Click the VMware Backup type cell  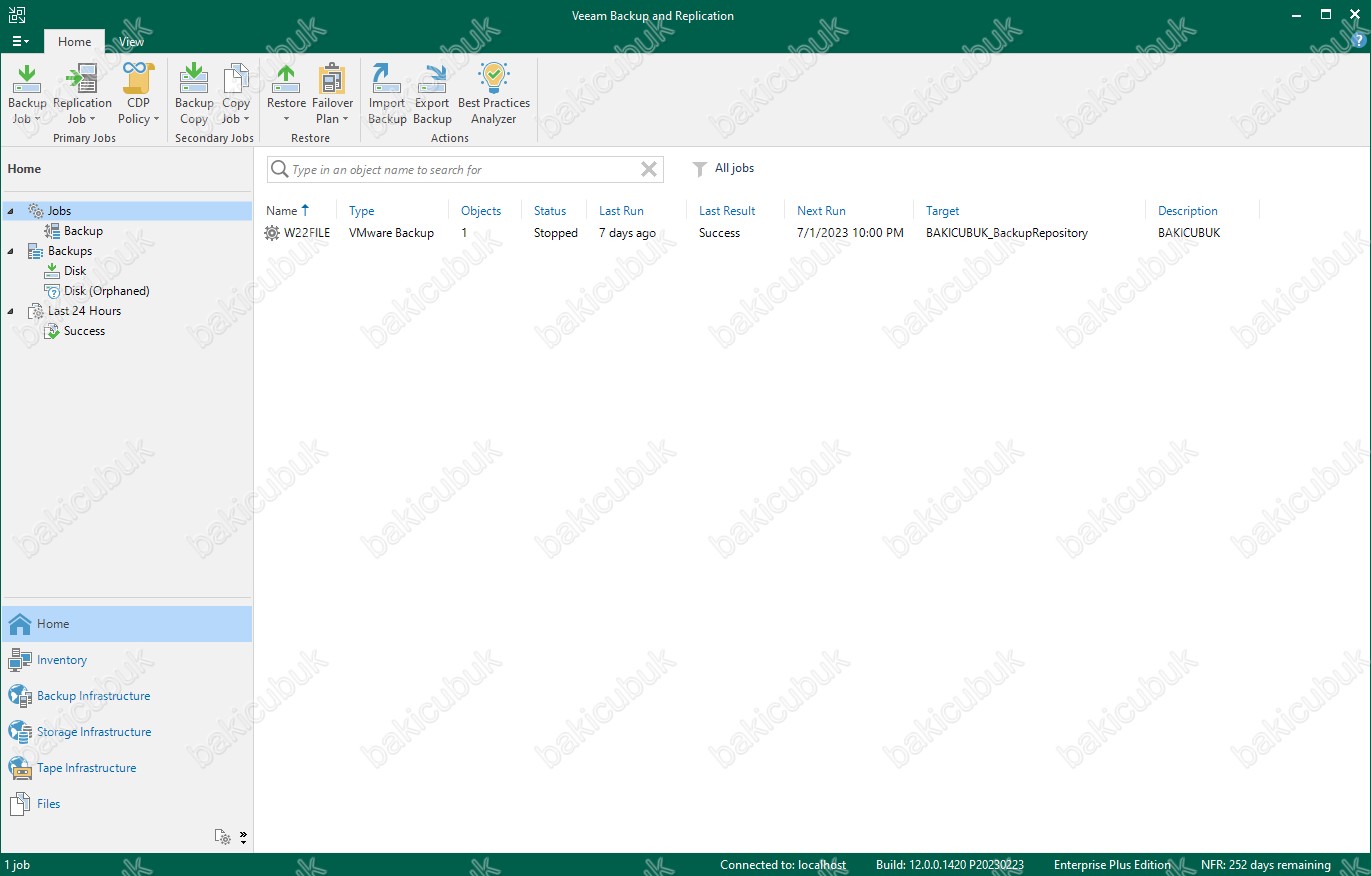coord(391,233)
